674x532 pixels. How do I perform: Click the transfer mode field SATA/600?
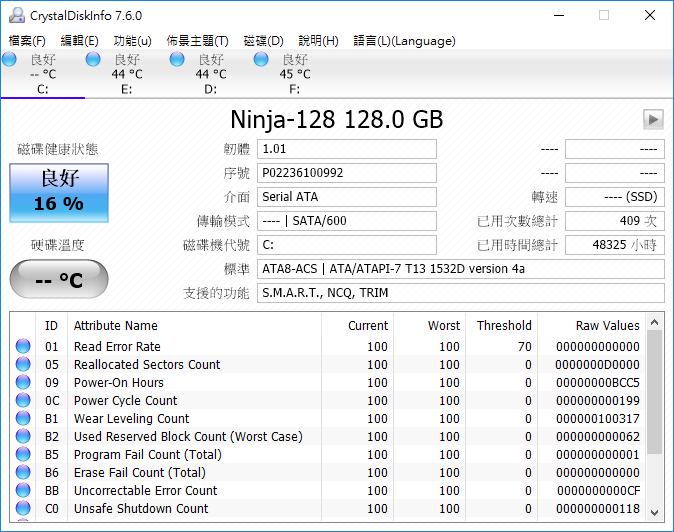(347, 221)
